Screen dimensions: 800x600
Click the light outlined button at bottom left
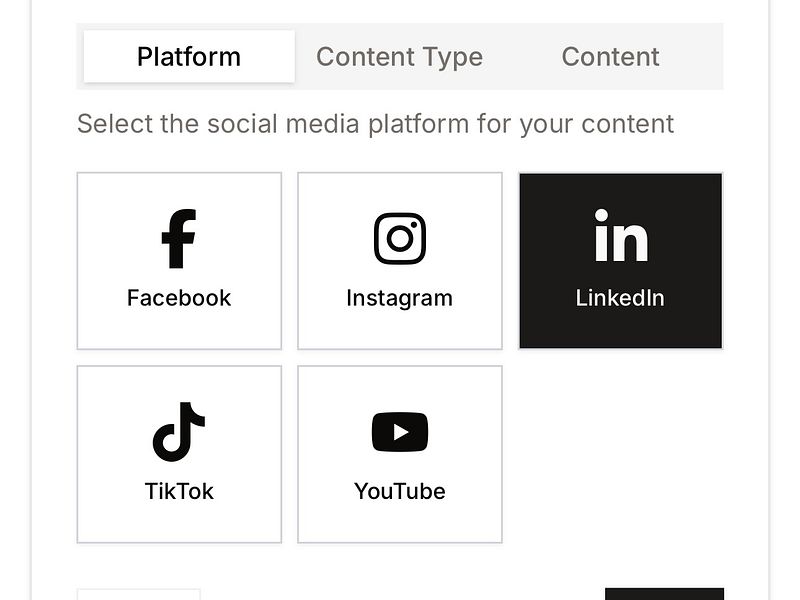140,592
